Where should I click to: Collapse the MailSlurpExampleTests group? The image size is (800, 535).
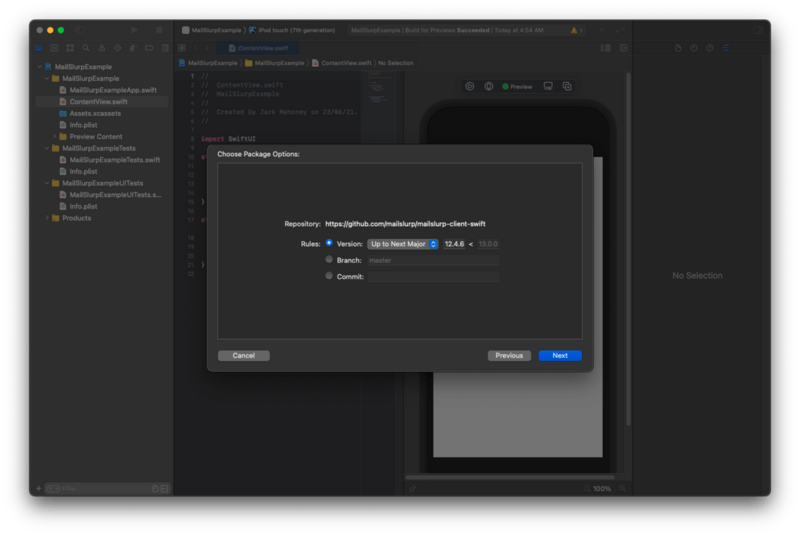click(47, 148)
